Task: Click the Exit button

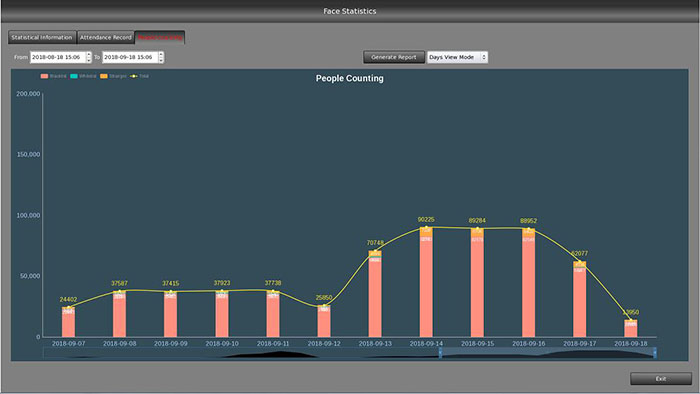Action: (x=661, y=378)
